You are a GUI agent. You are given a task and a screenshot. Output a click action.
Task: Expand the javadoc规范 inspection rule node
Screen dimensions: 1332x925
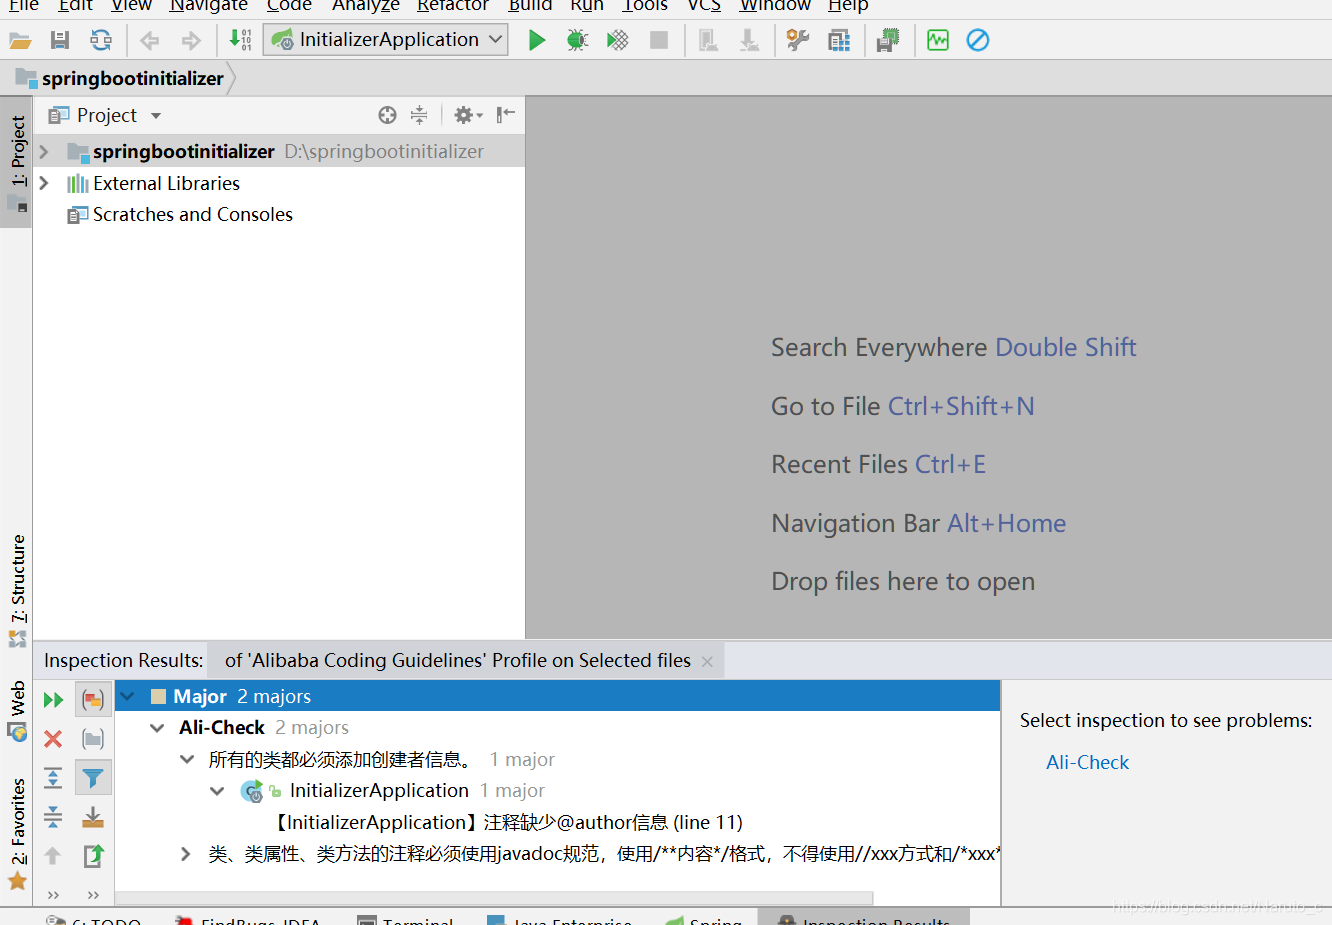[x=186, y=854]
